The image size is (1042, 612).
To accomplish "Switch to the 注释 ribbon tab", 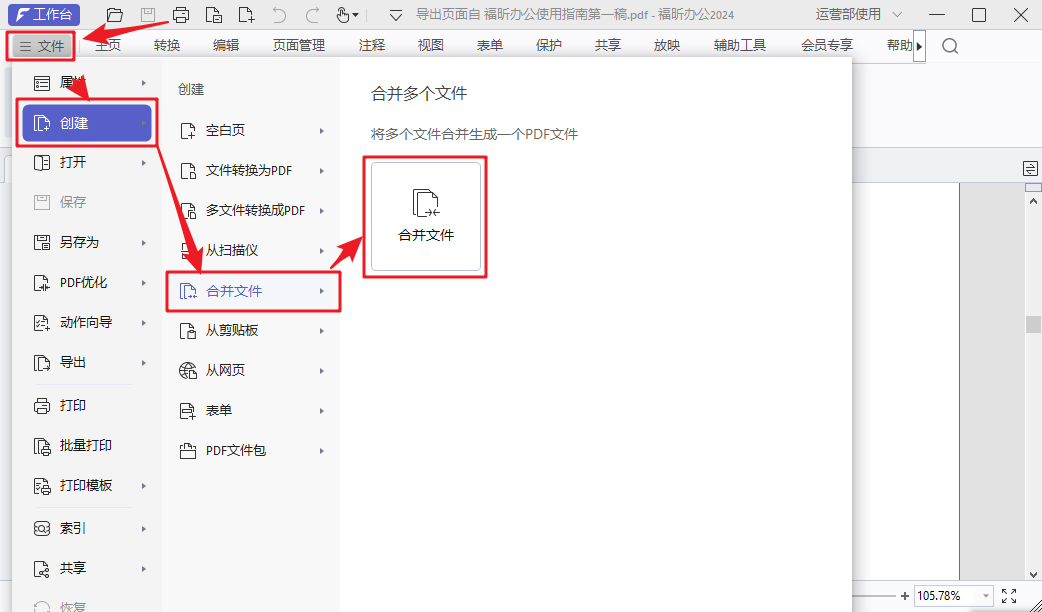I will tap(371, 45).
